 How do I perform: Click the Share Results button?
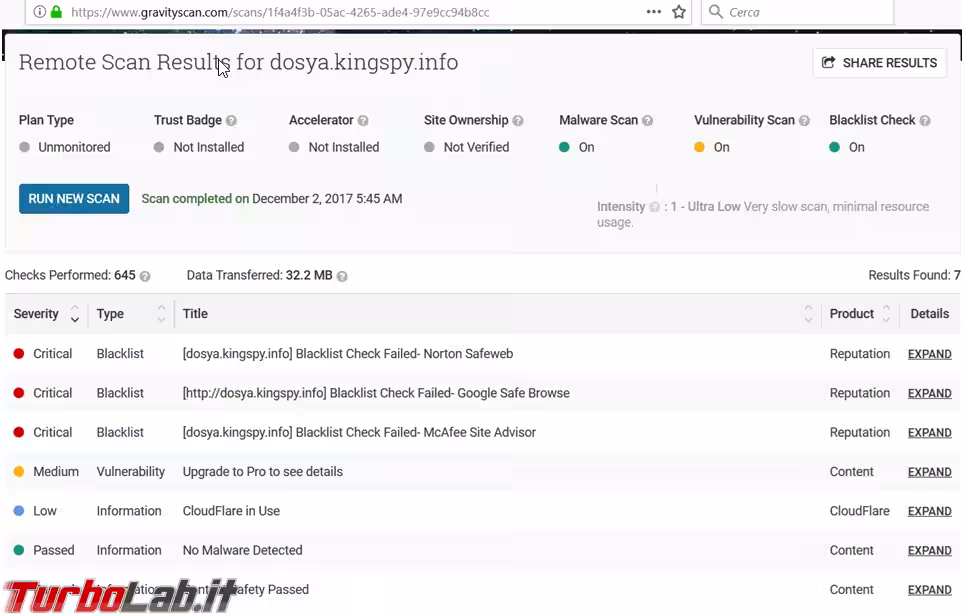(879, 63)
